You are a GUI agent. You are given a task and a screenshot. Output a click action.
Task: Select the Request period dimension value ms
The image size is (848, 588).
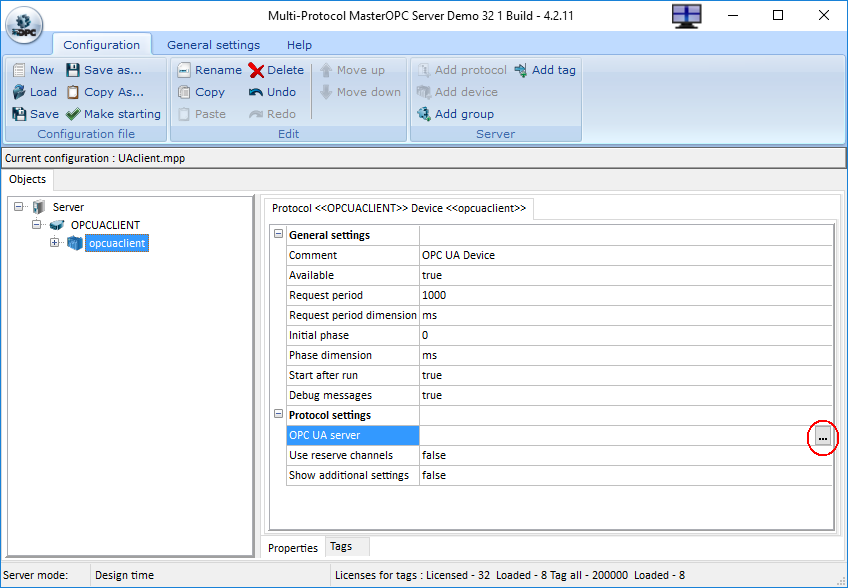coord(626,315)
